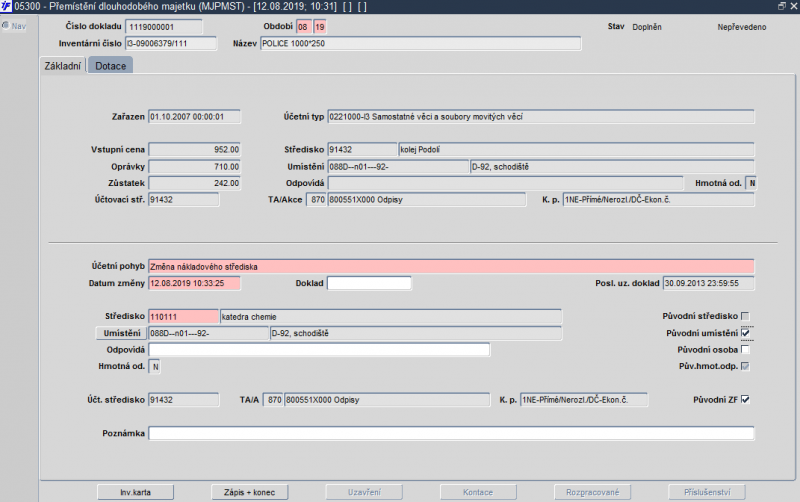Click the new Středisko code 110111 field
This screenshot has height=502, width=800.
point(183,317)
